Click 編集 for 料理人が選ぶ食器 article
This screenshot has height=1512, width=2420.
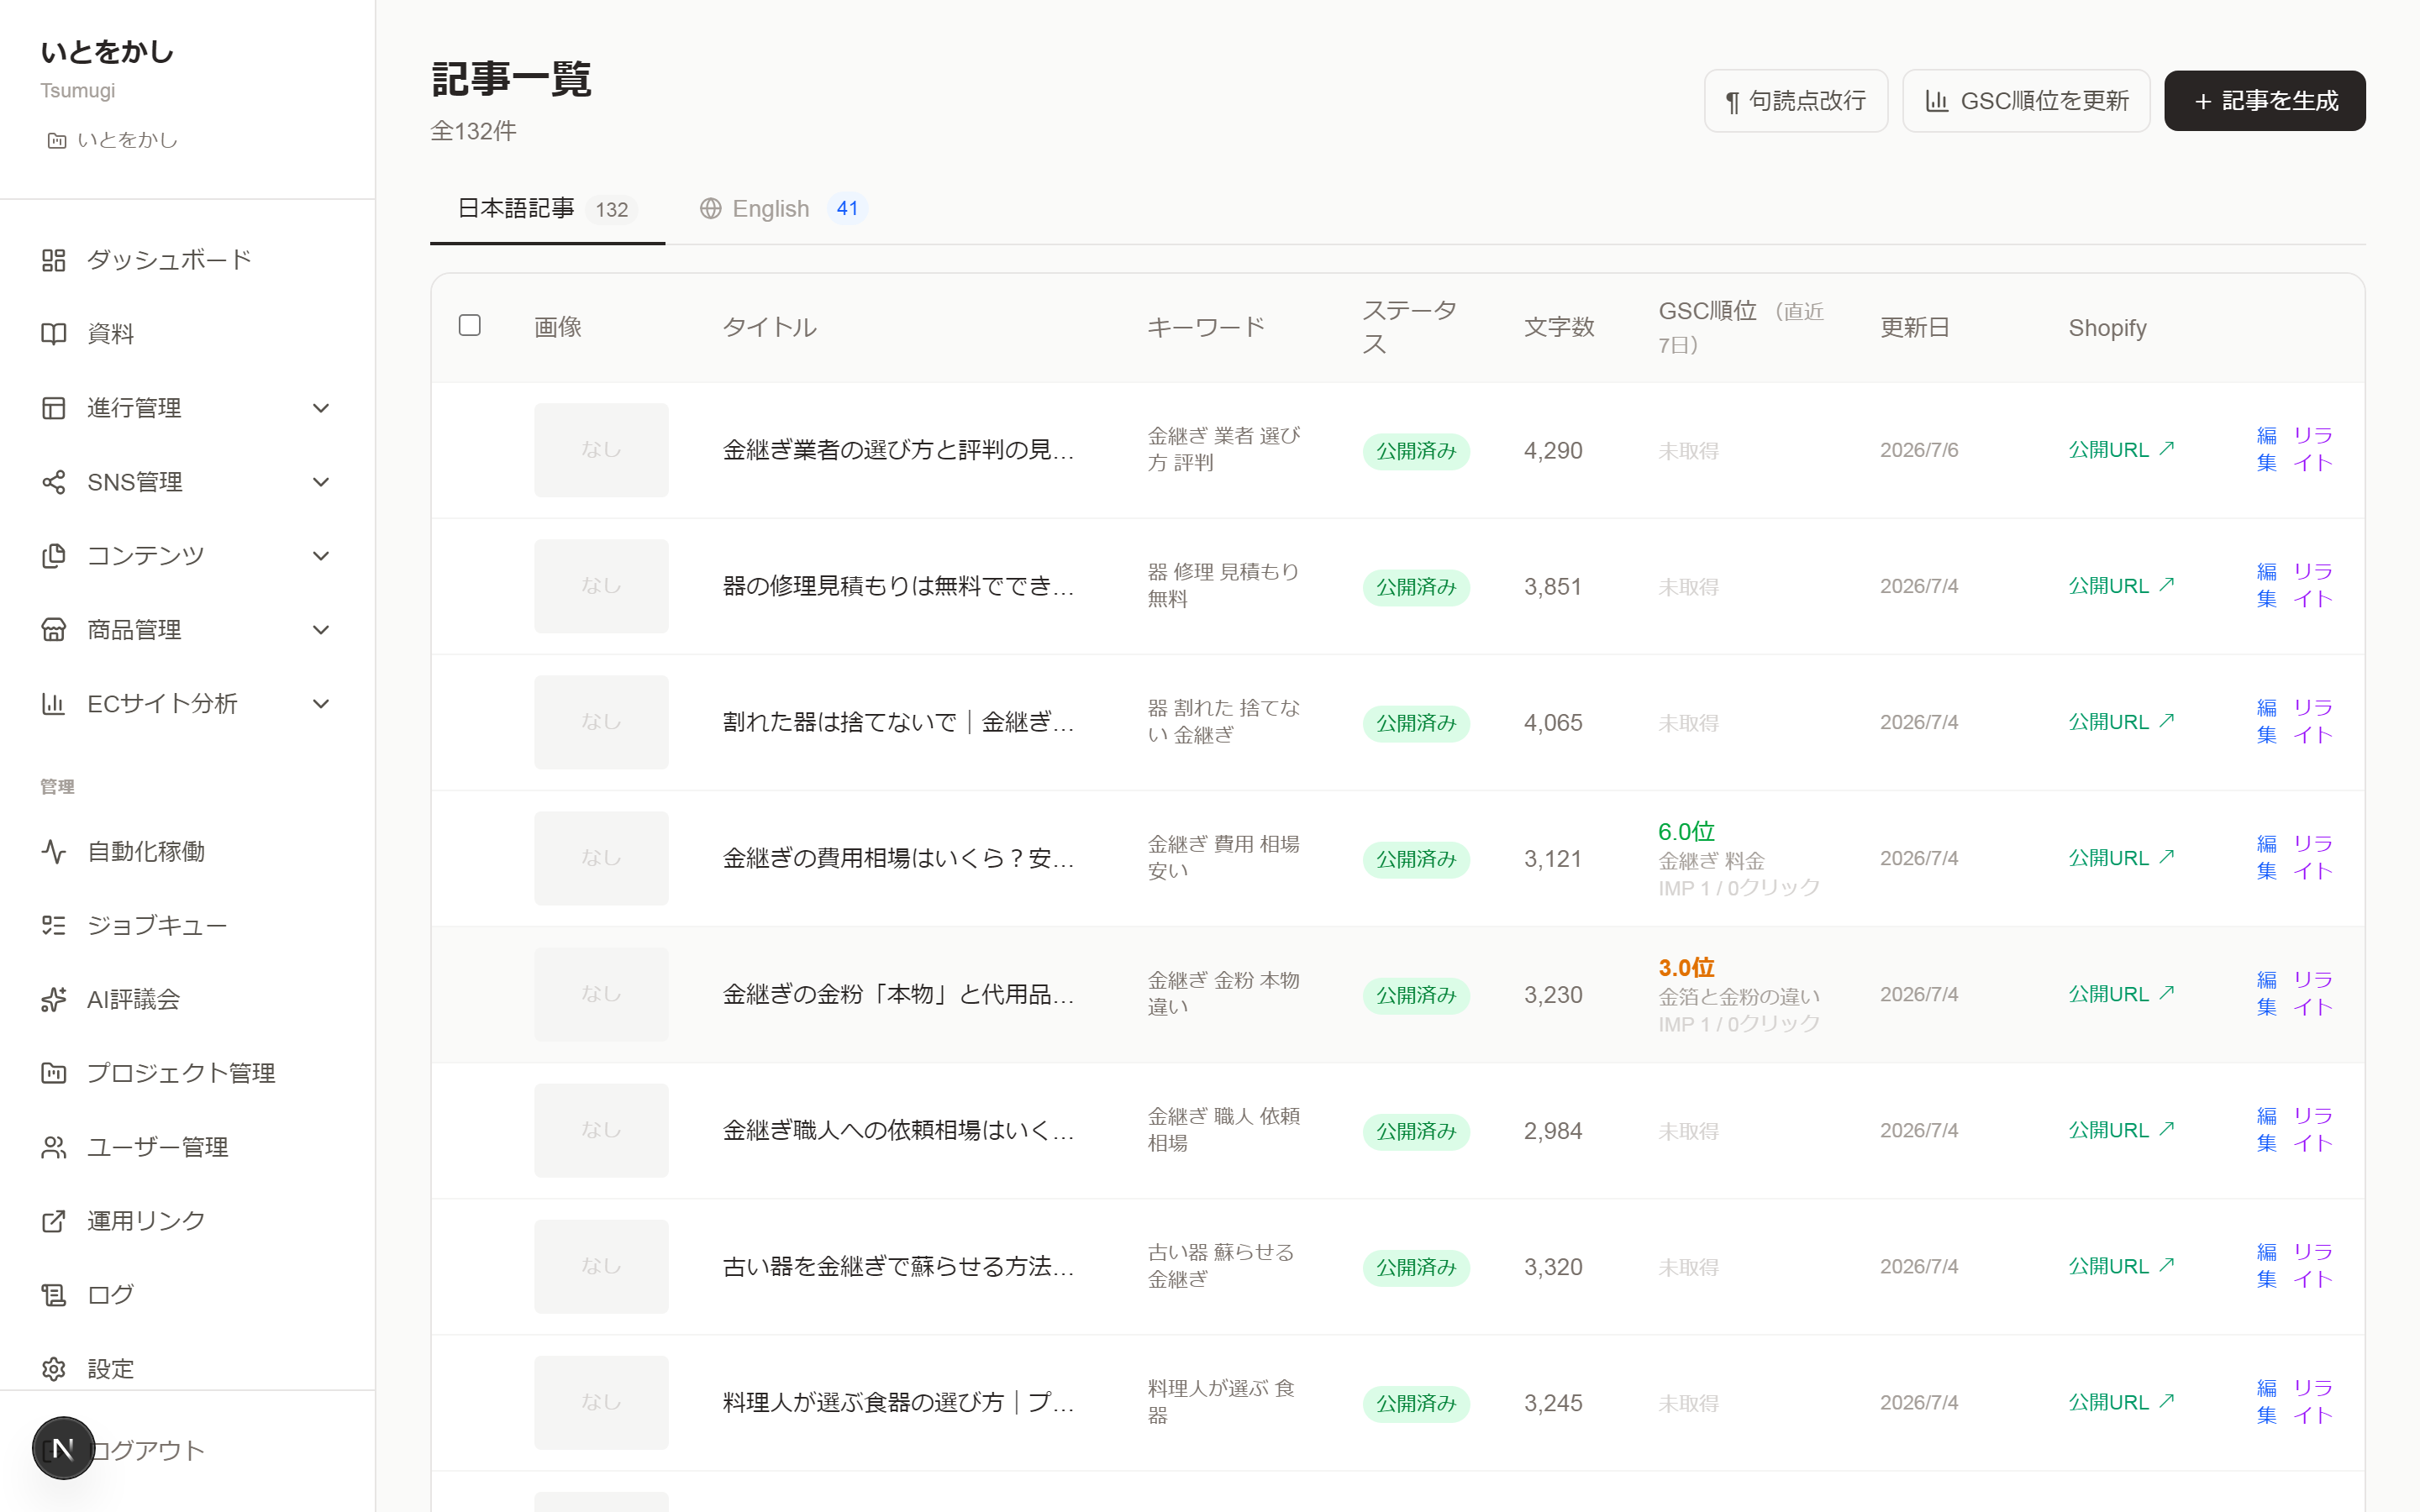tap(2266, 1402)
